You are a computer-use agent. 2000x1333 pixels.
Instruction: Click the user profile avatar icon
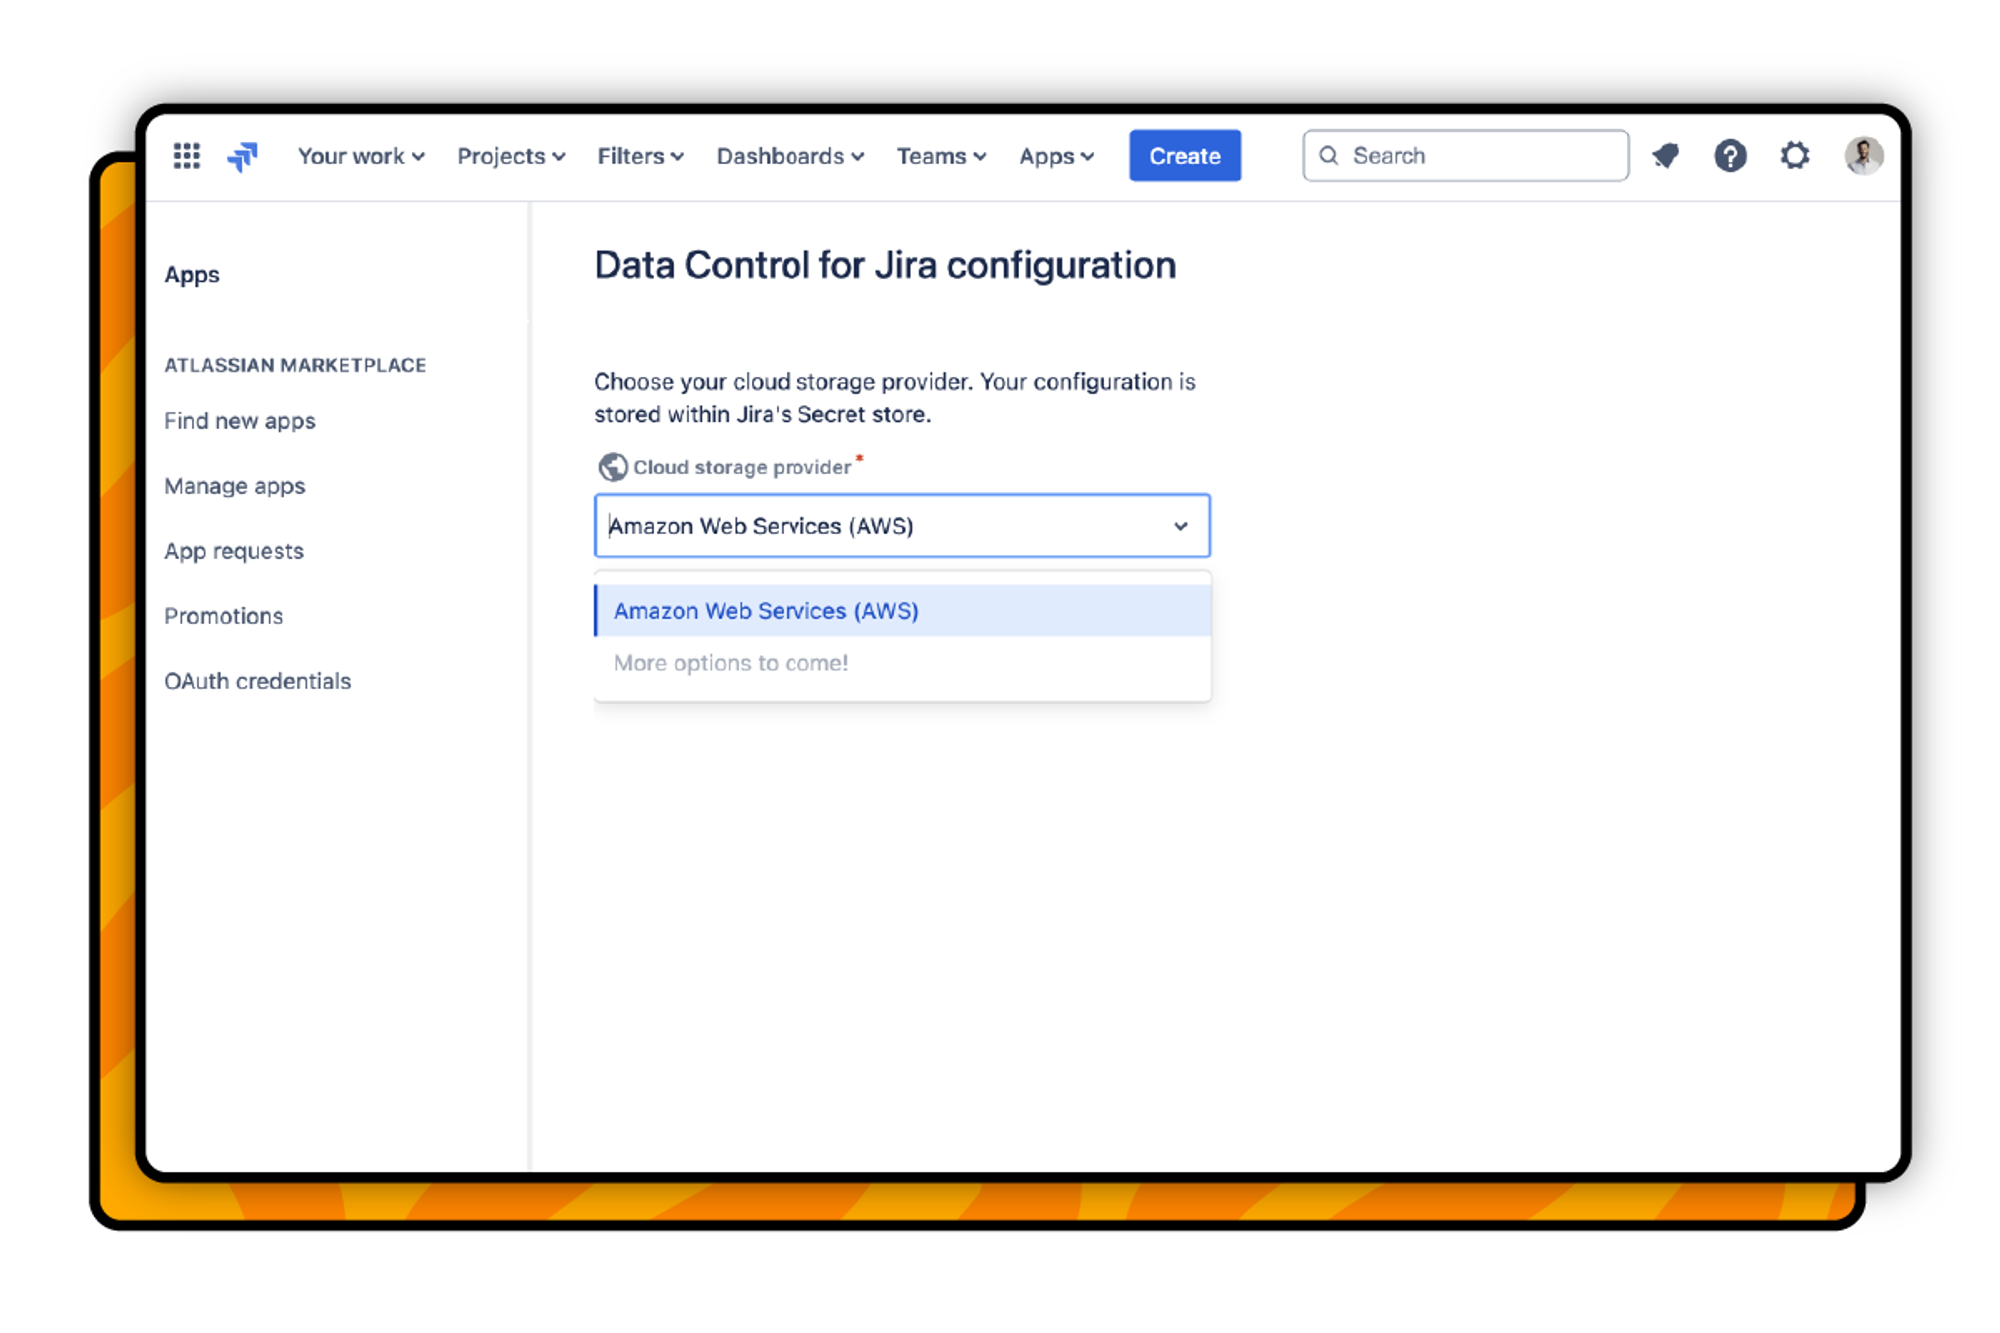pyautogui.click(x=1863, y=155)
